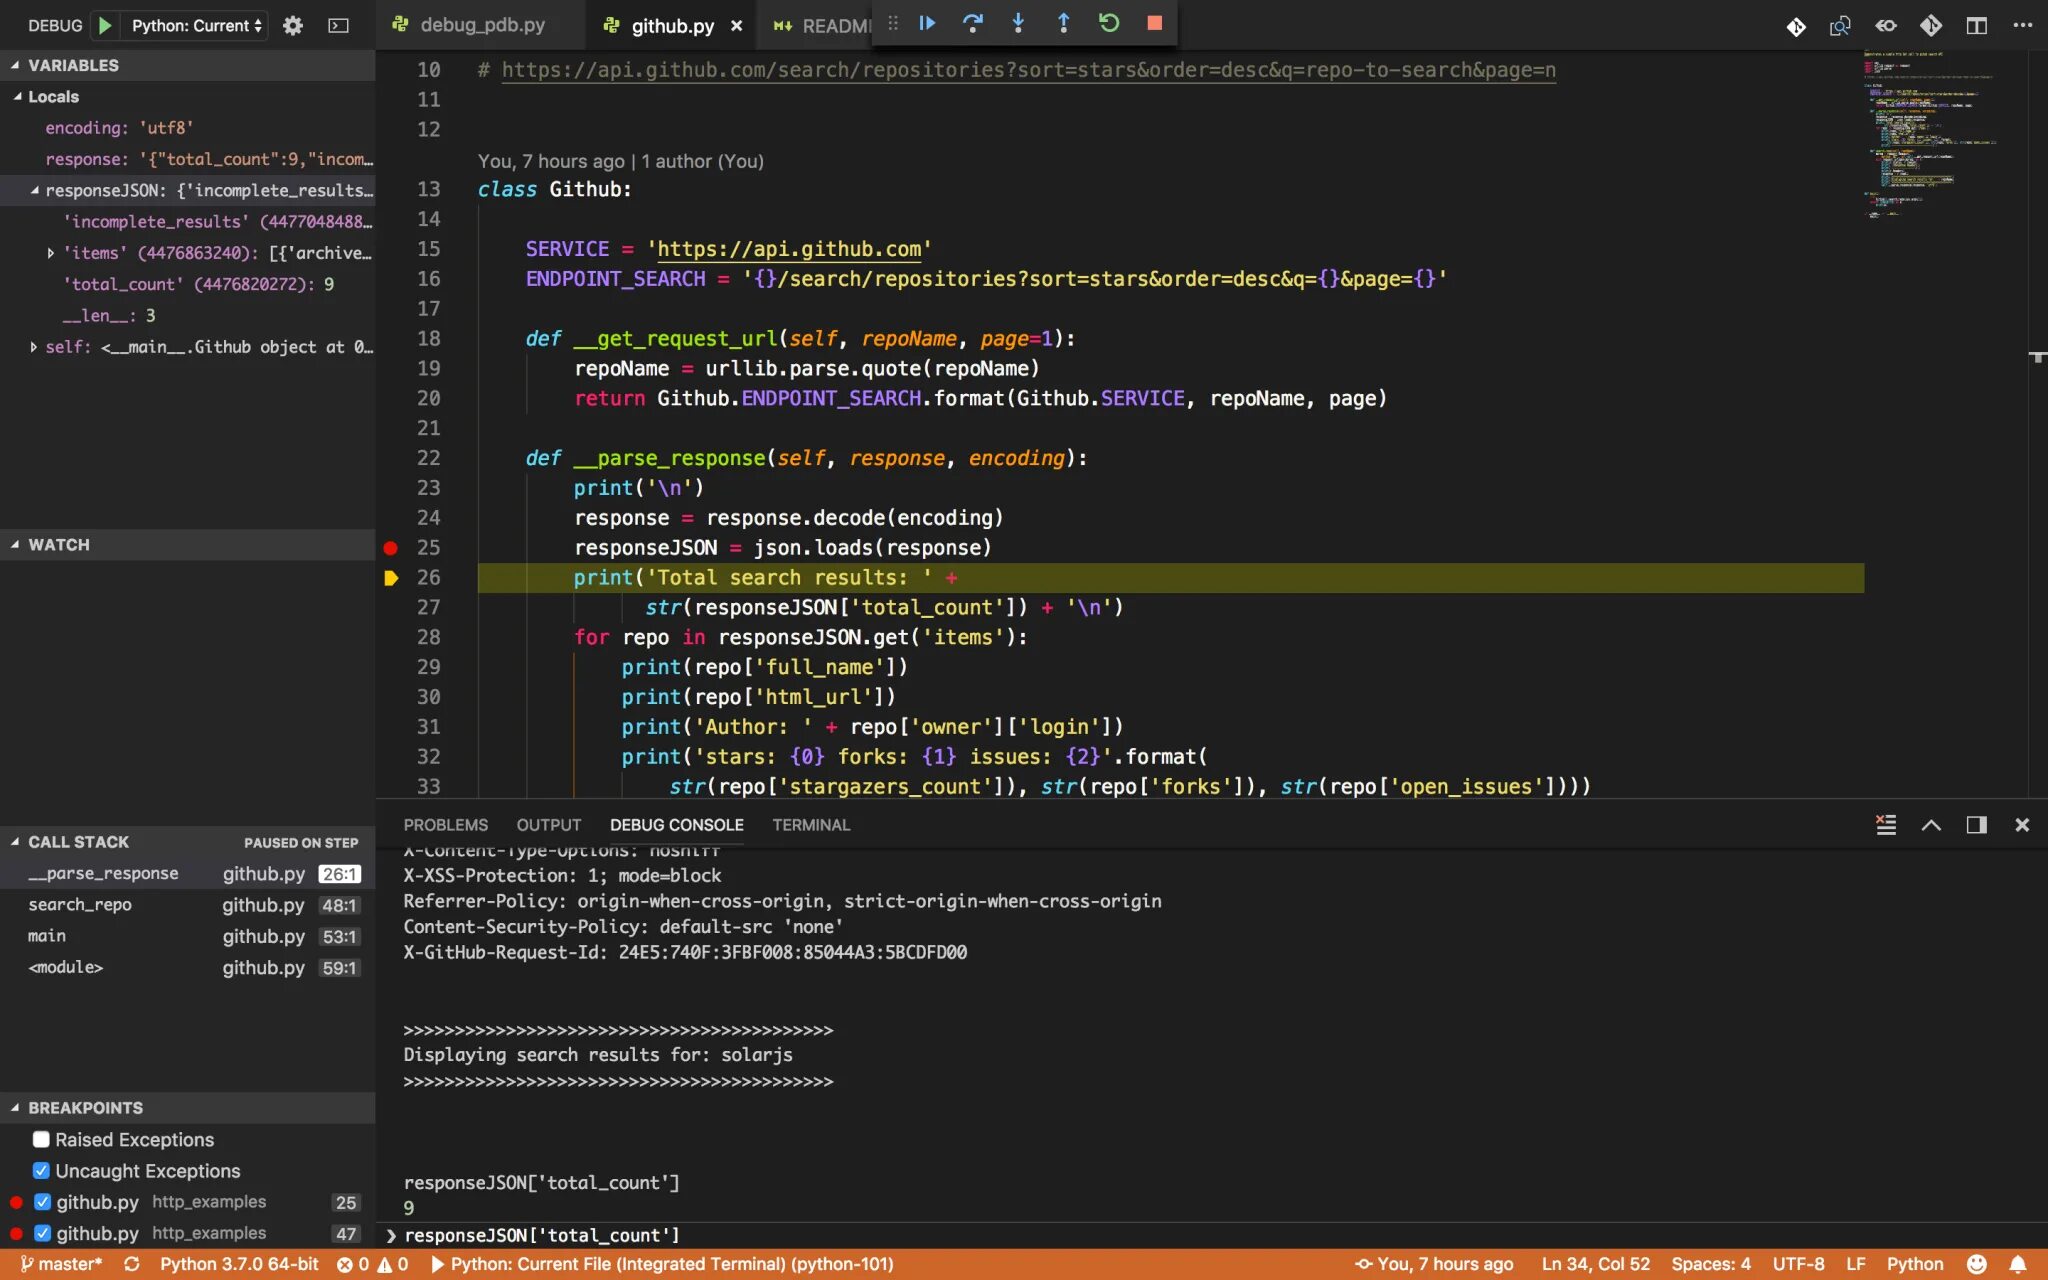
Task: Split the editor to the right
Action: point(1976,26)
